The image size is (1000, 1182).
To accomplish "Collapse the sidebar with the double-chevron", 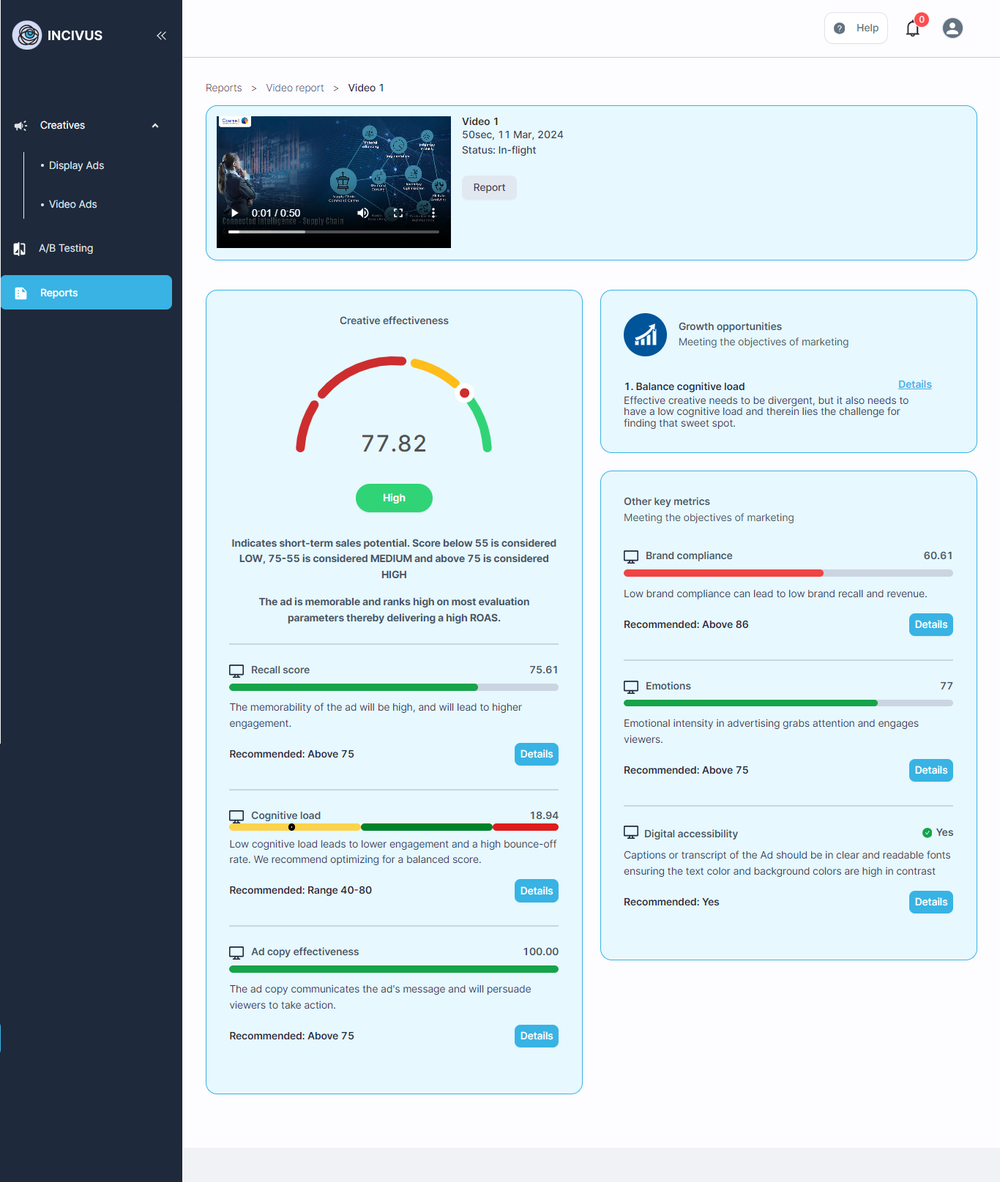I will (161, 35).
